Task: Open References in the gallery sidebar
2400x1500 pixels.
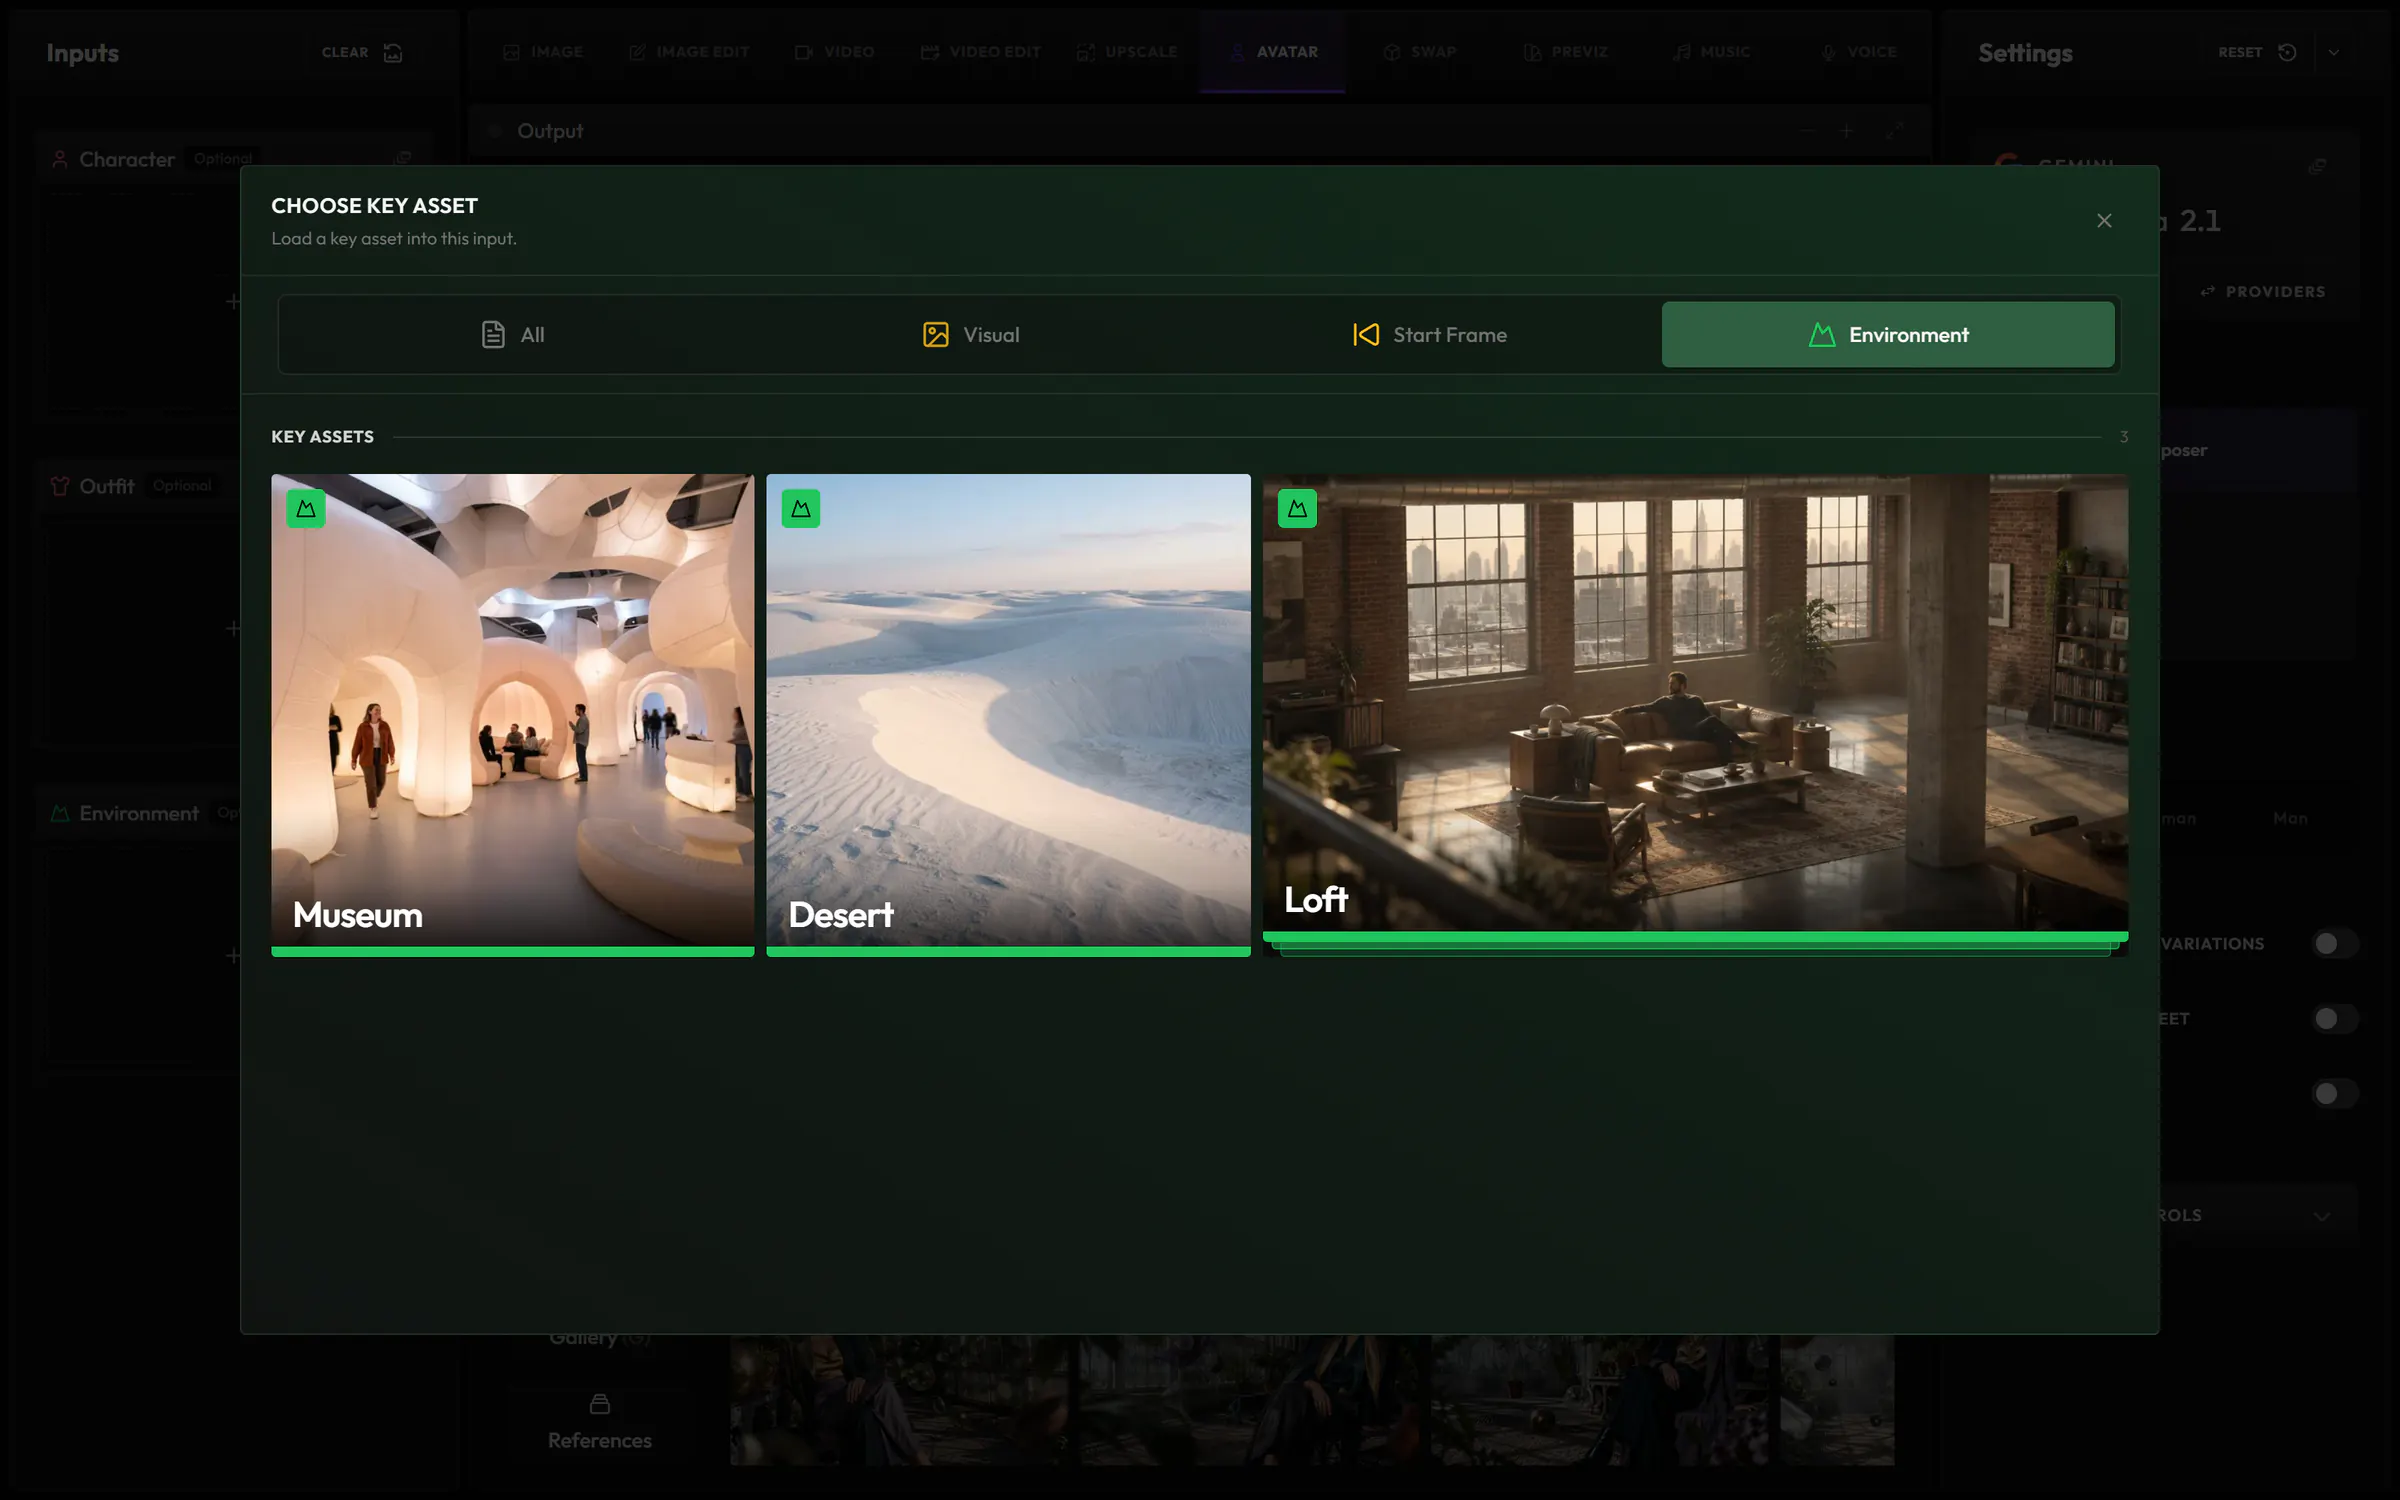Action: tap(599, 1422)
